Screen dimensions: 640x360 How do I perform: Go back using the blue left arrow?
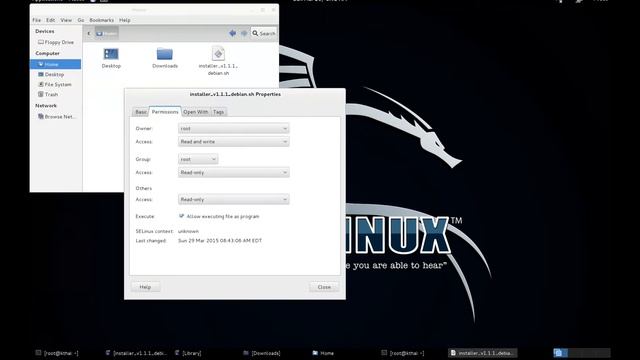(x=232, y=33)
